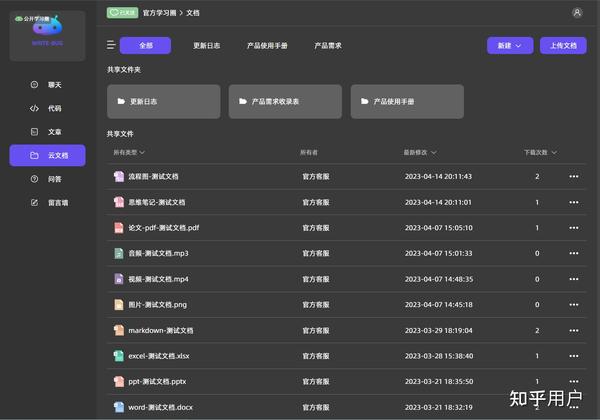
Task: Open the file excel-测试文档.xlsx
Action: (159, 356)
